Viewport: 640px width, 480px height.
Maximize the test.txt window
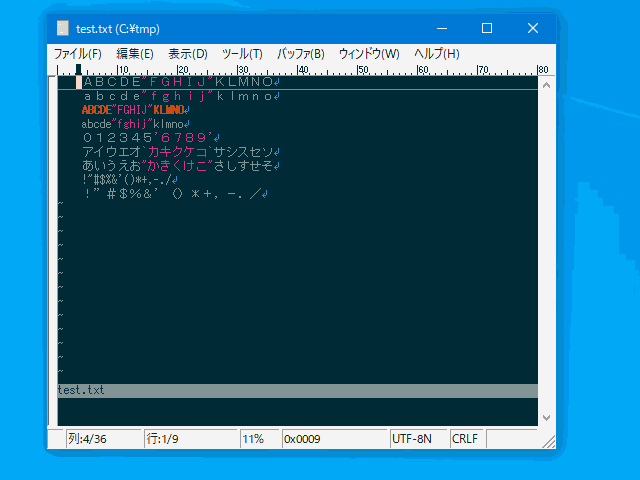tap(487, 29)
